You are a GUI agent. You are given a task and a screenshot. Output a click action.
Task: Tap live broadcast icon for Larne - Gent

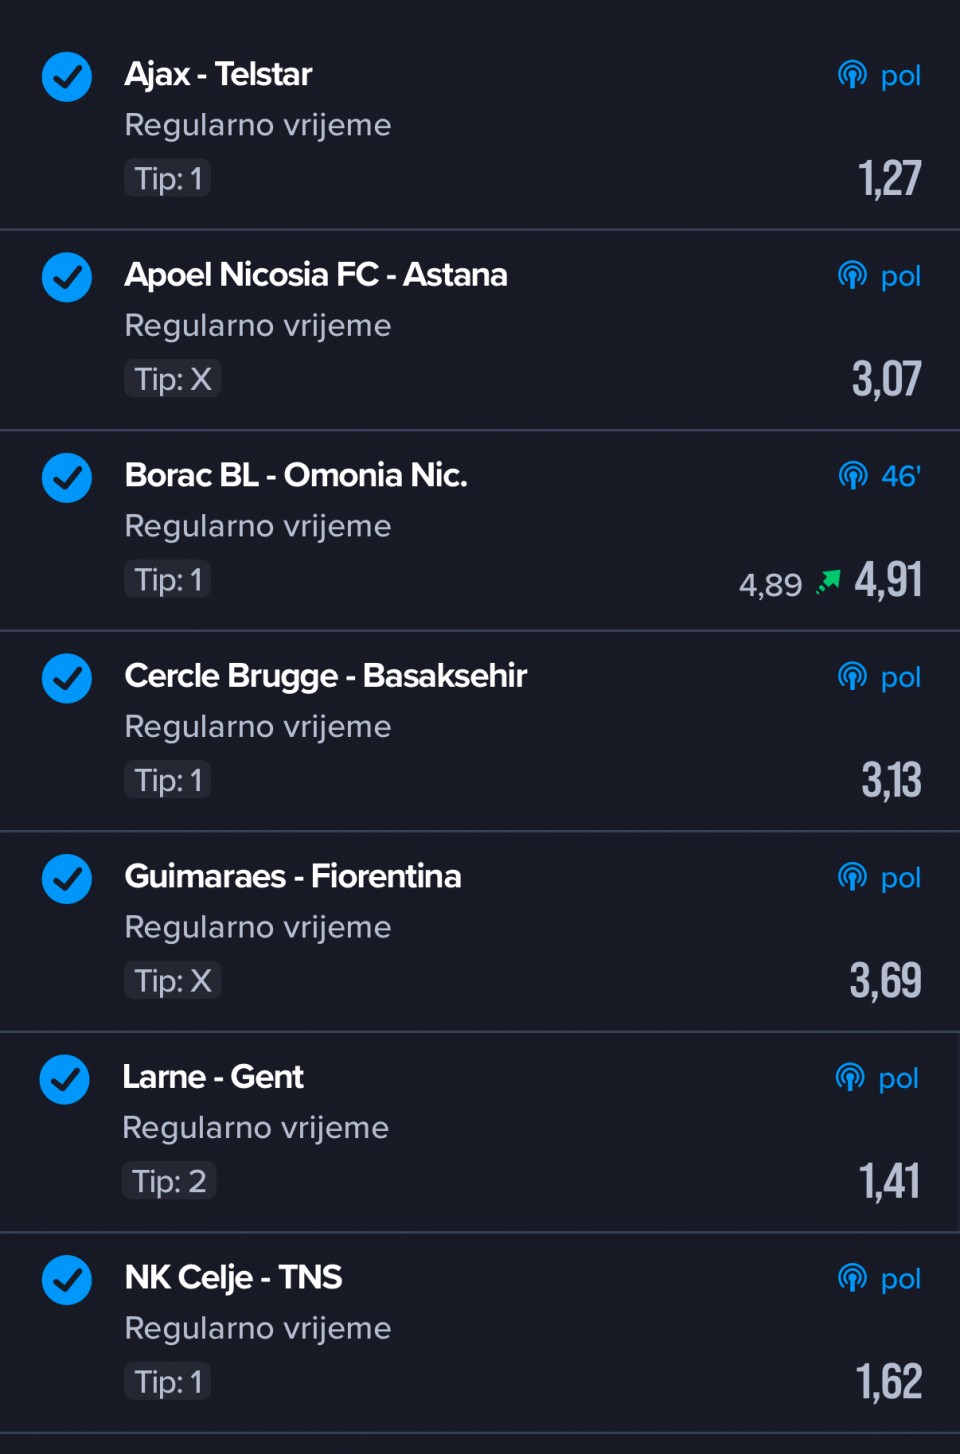850,1078
